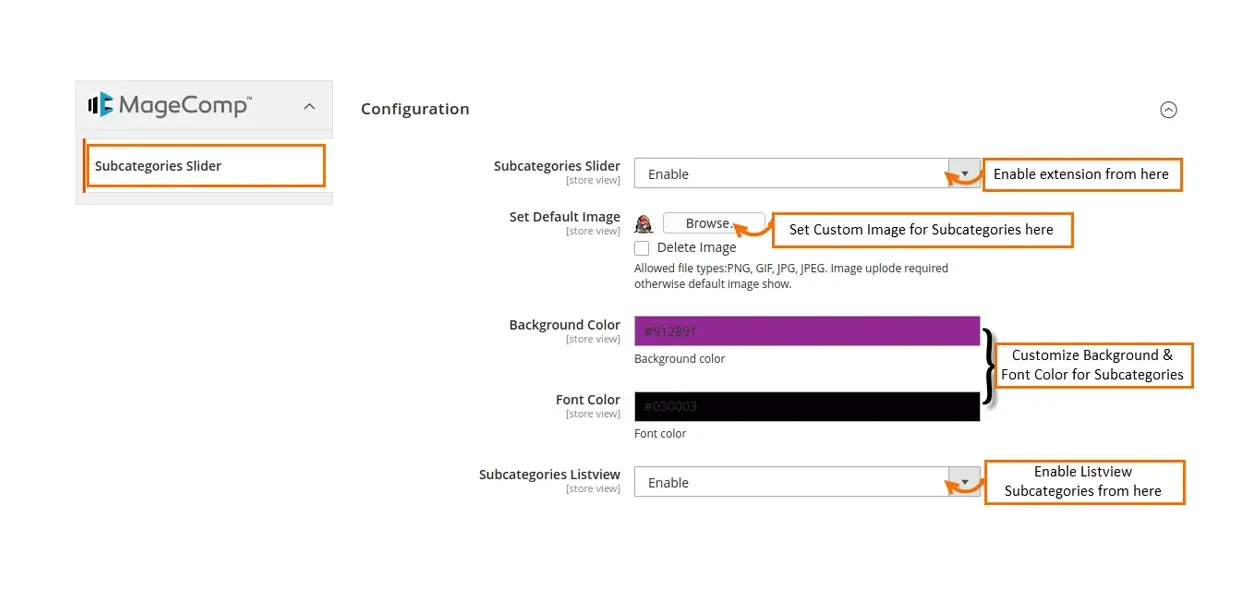Collapse the MageComp sidebar section chevron
Image resolution: width=1250 pixels, height=600 pixels.
309,106
